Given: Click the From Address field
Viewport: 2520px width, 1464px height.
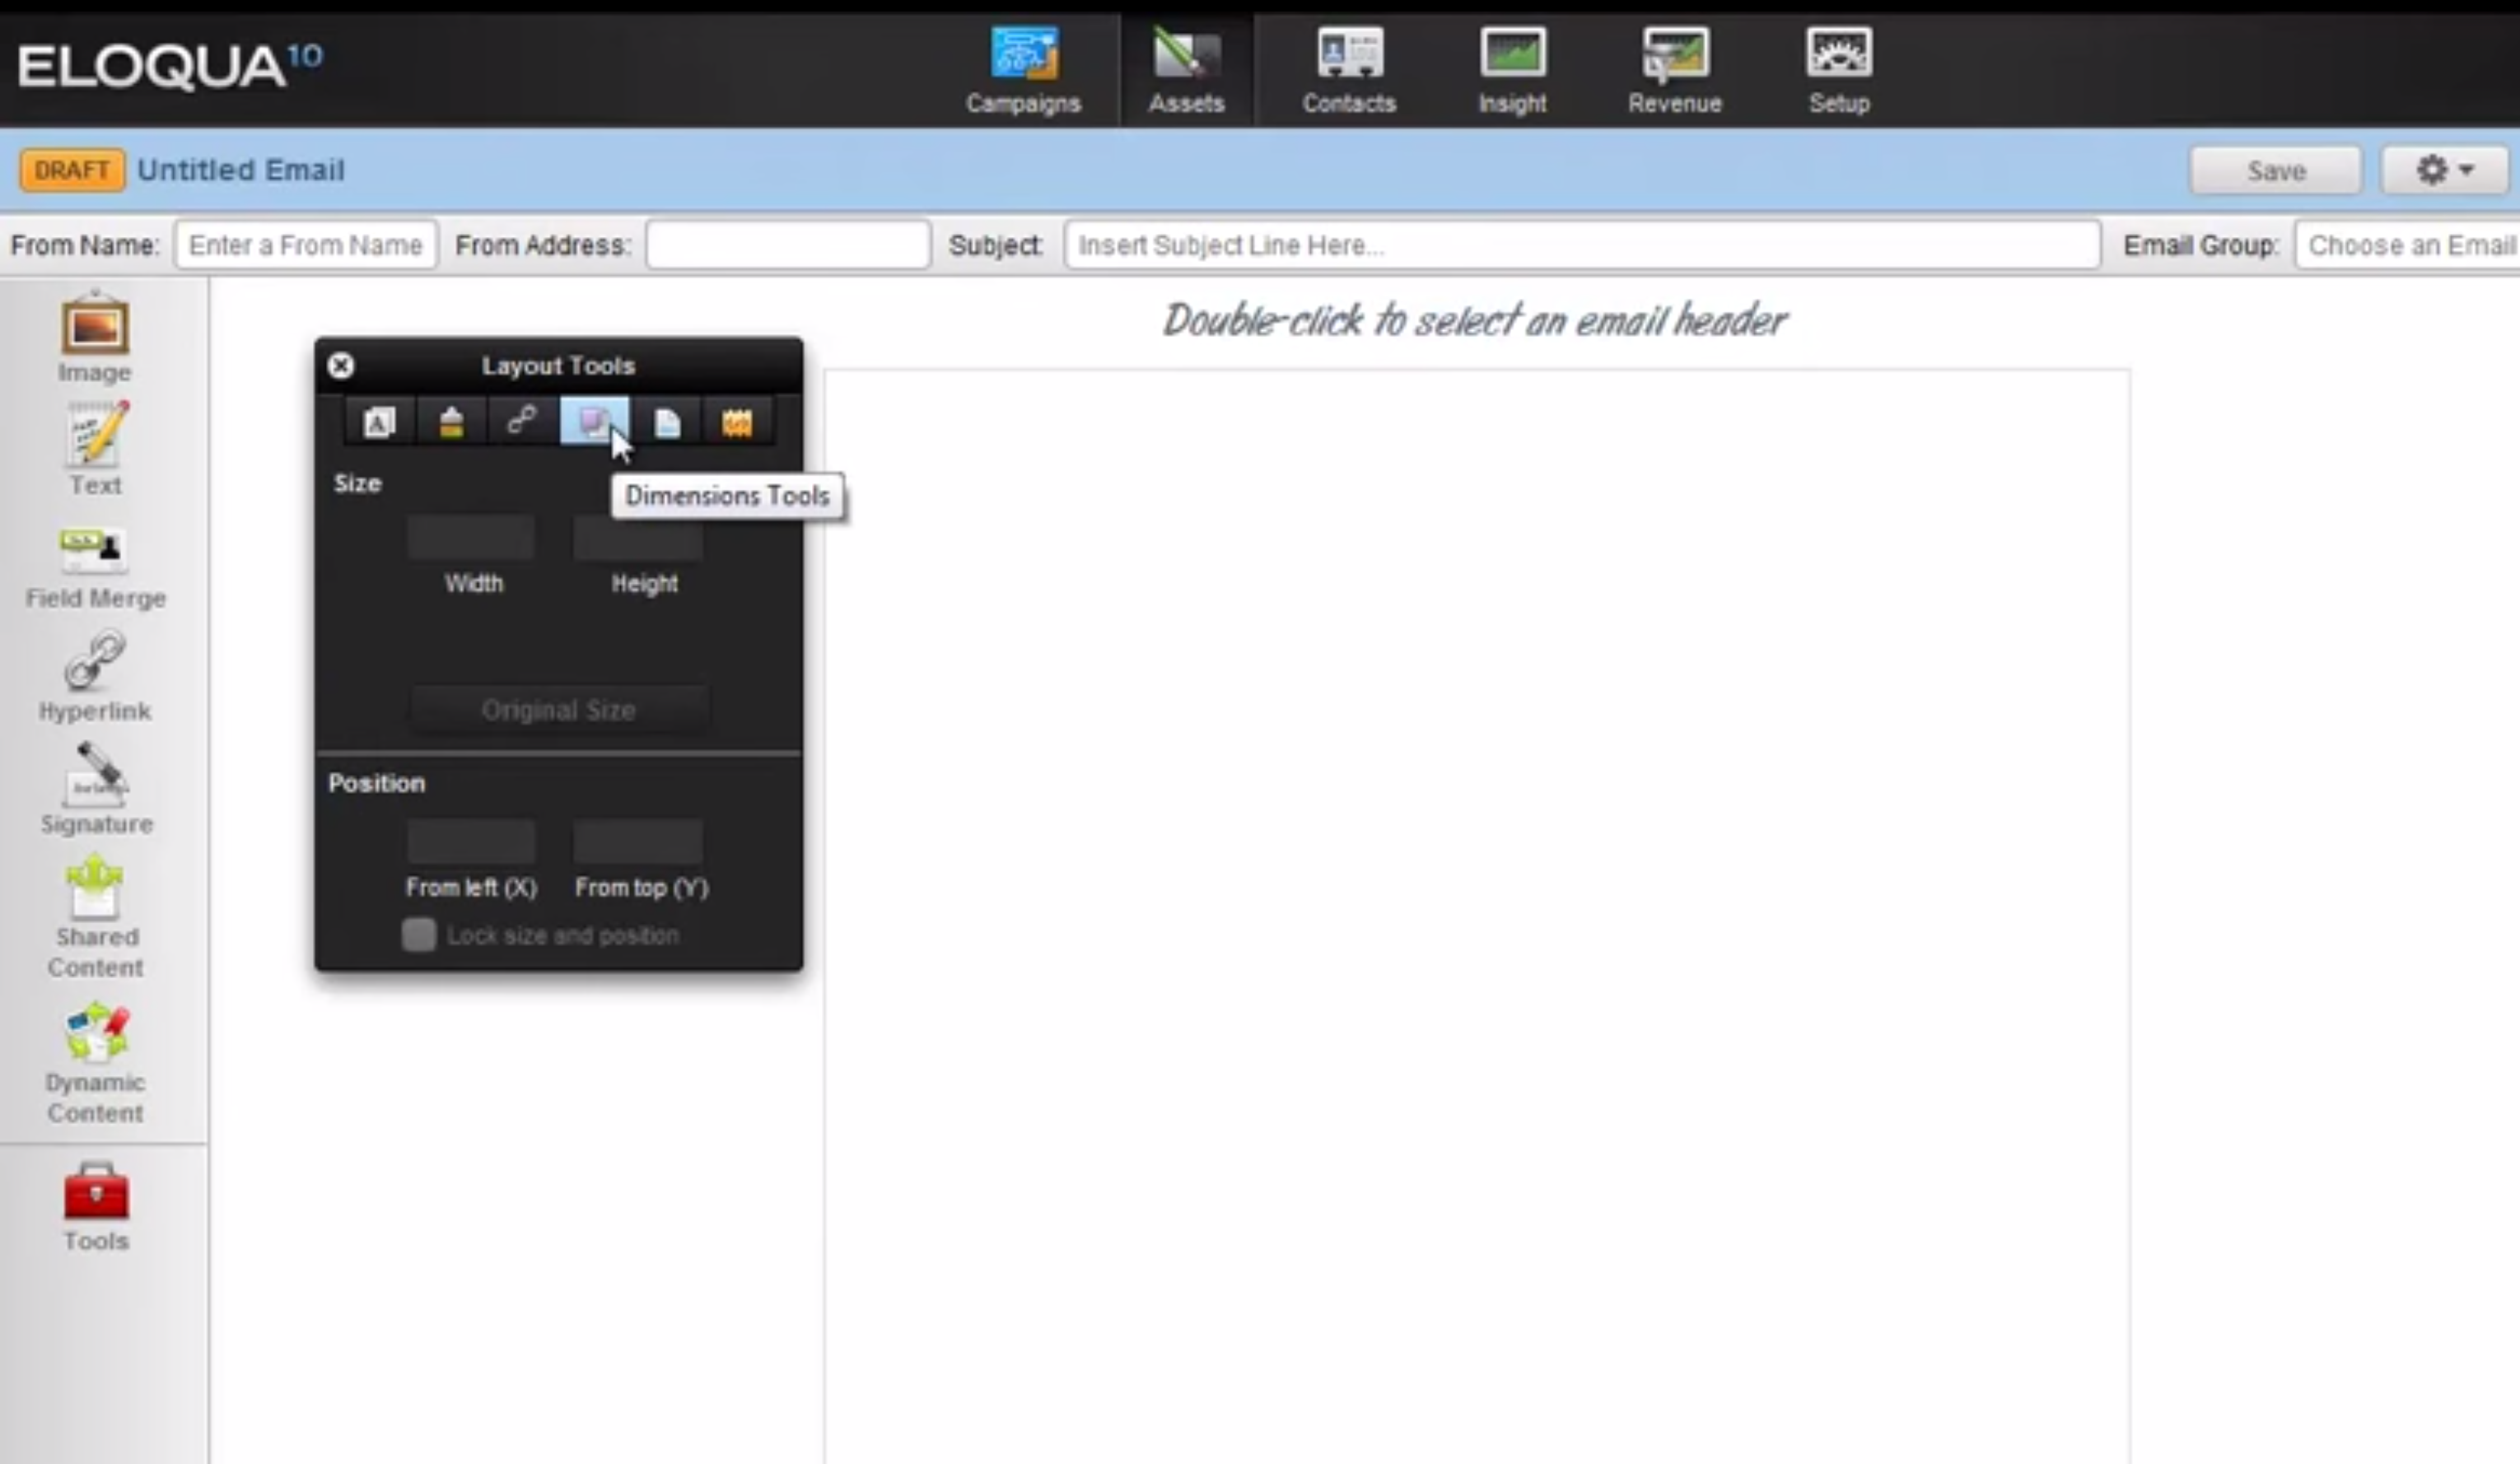Looking at the screenshot, I should [x=788, y=245].
